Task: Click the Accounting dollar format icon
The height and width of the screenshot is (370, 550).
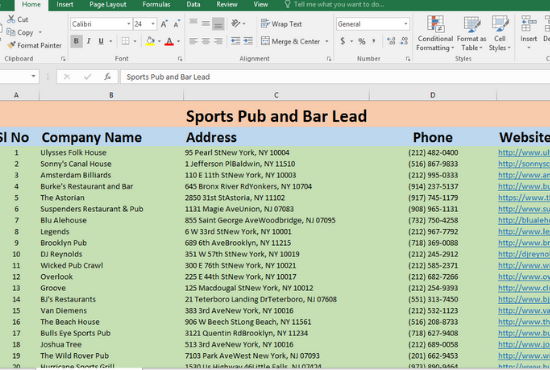Action: pyautogui.click(x=342, y=41)
